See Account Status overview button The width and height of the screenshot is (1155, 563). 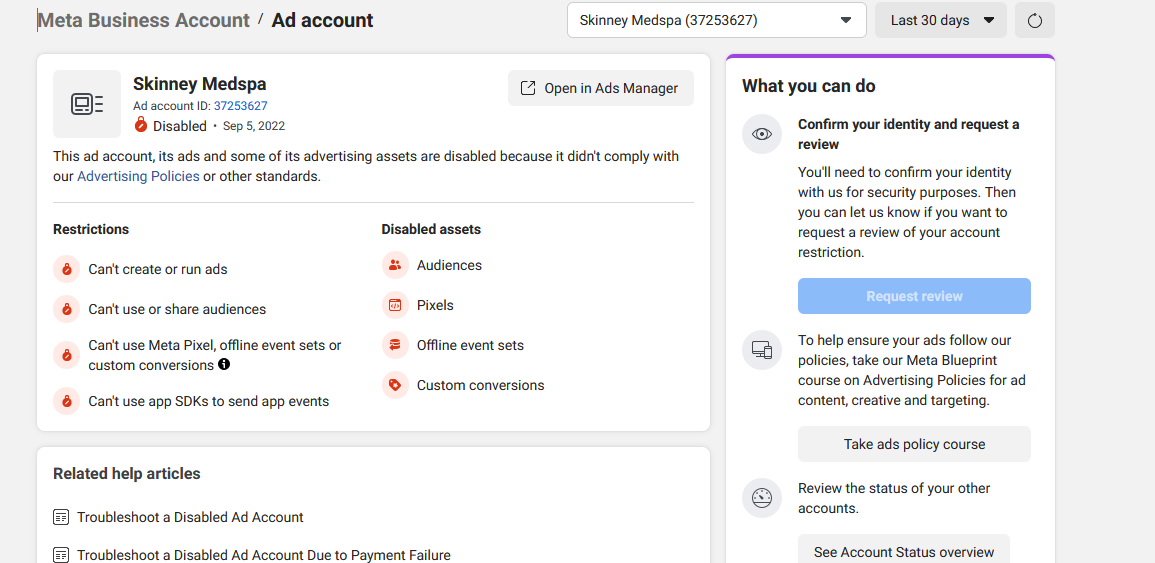904,551
